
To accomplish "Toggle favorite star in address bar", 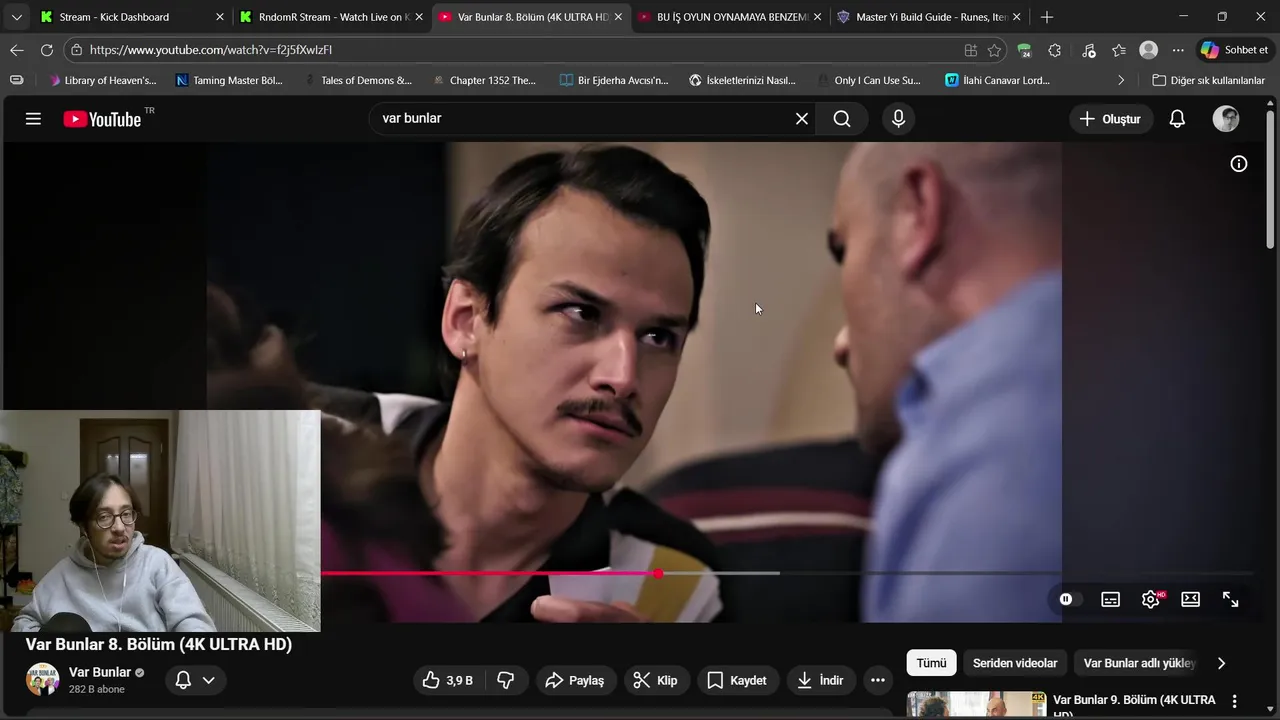I will [x=994, y=50].
